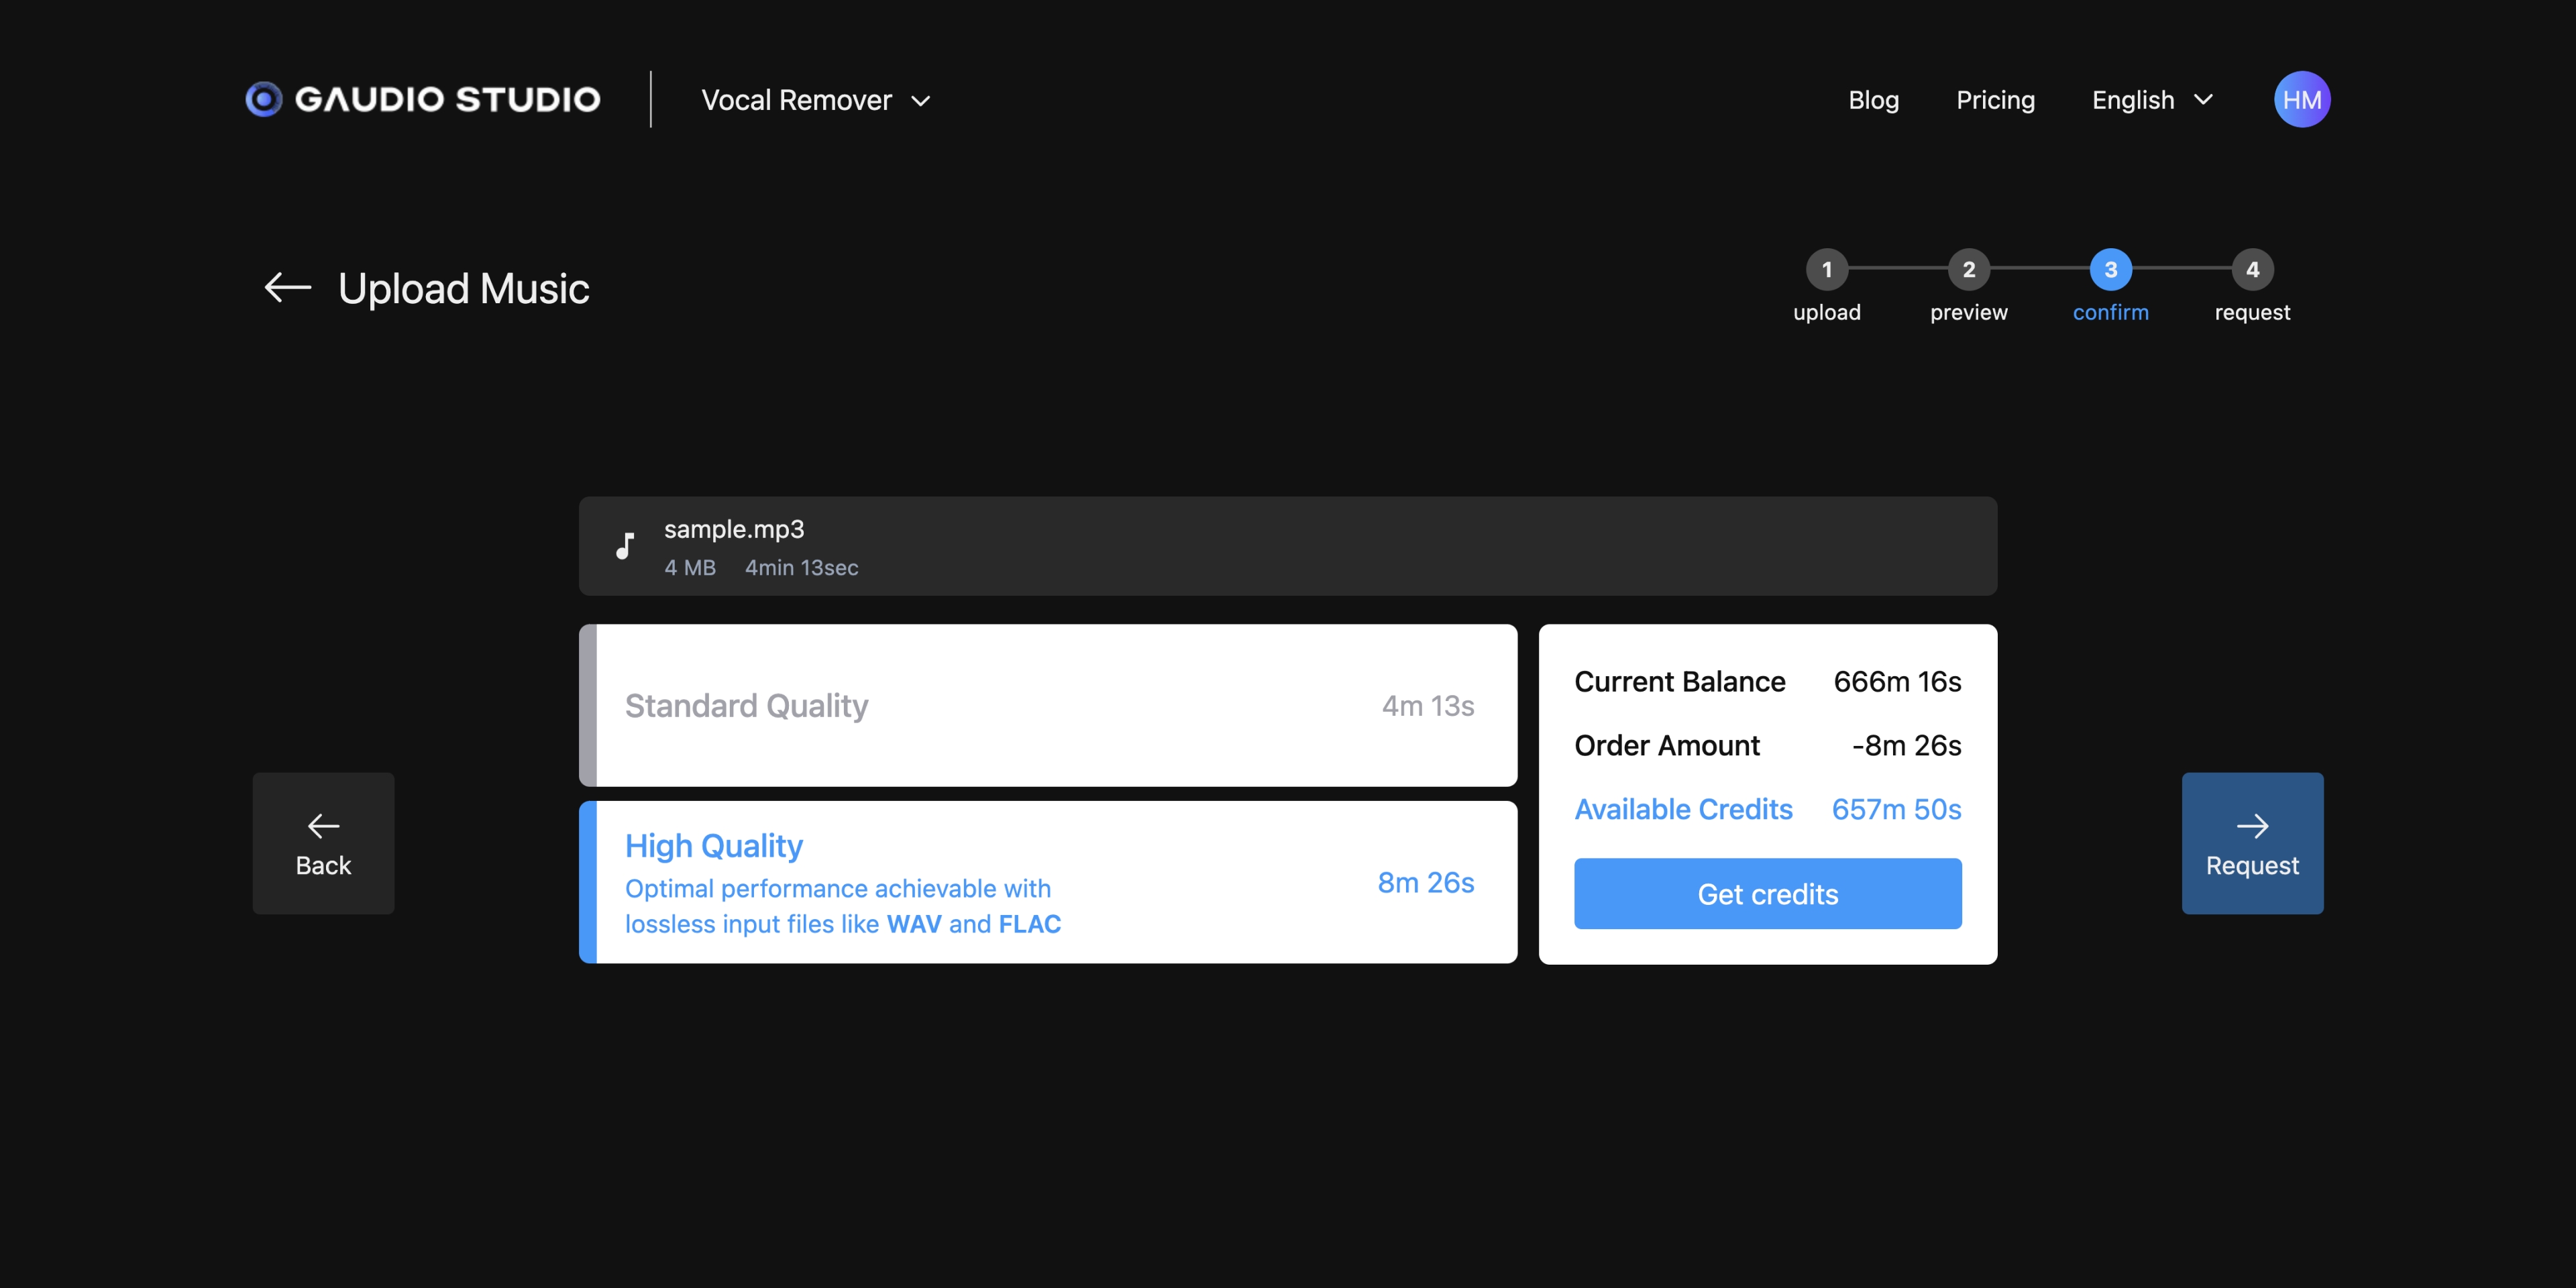Click the Request button with right arrow
Viewport: 2576px width, 1288px height.
coord(2252,843)
